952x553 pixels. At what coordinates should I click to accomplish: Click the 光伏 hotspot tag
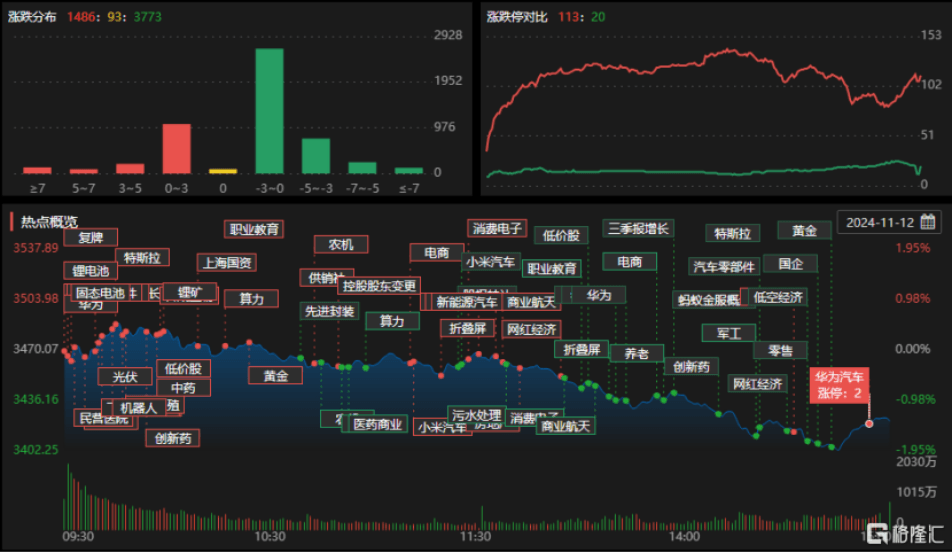pos(124,376)
